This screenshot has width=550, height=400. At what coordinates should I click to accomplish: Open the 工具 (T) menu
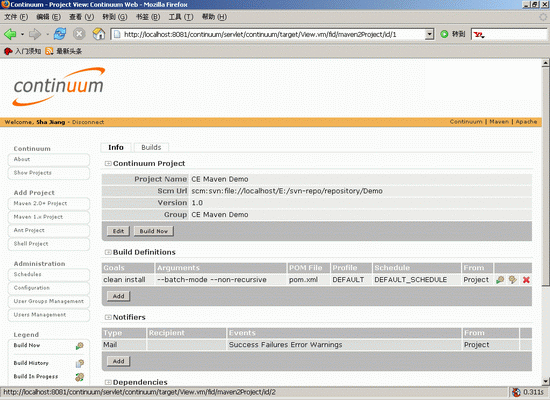[x=181, y=17]
